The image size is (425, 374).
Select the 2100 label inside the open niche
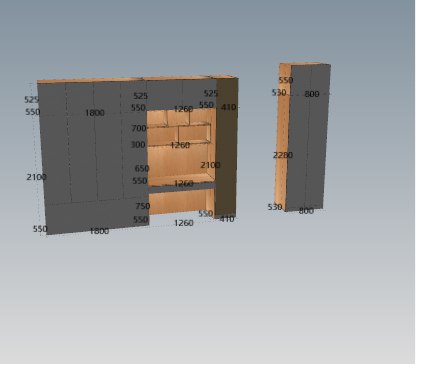(x=210, y=165)
